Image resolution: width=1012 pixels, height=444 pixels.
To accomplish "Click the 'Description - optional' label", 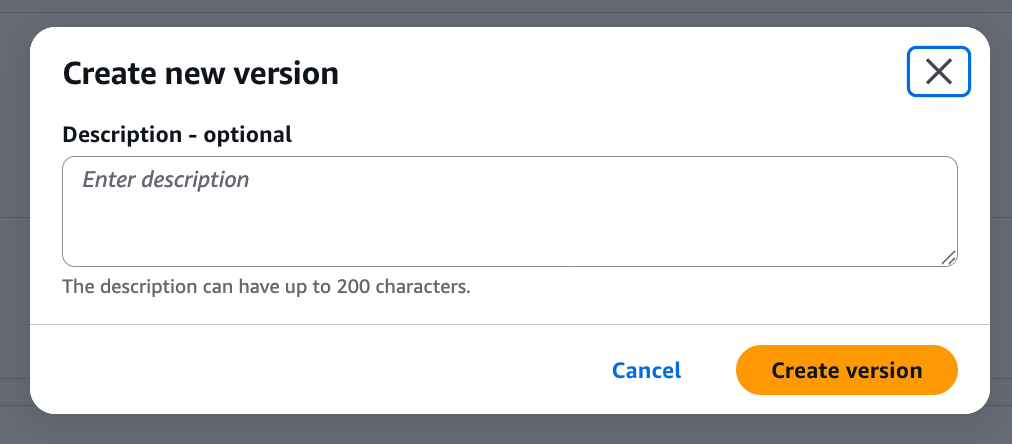I will 177,134.
